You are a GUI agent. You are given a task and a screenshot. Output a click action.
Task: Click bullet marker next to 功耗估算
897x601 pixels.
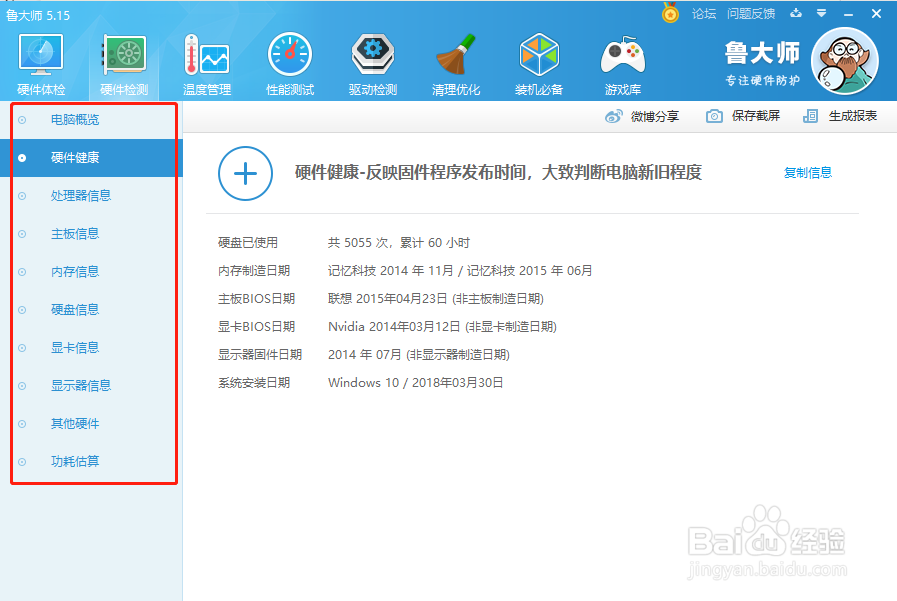pyautogui.click(x=22, y=462)
